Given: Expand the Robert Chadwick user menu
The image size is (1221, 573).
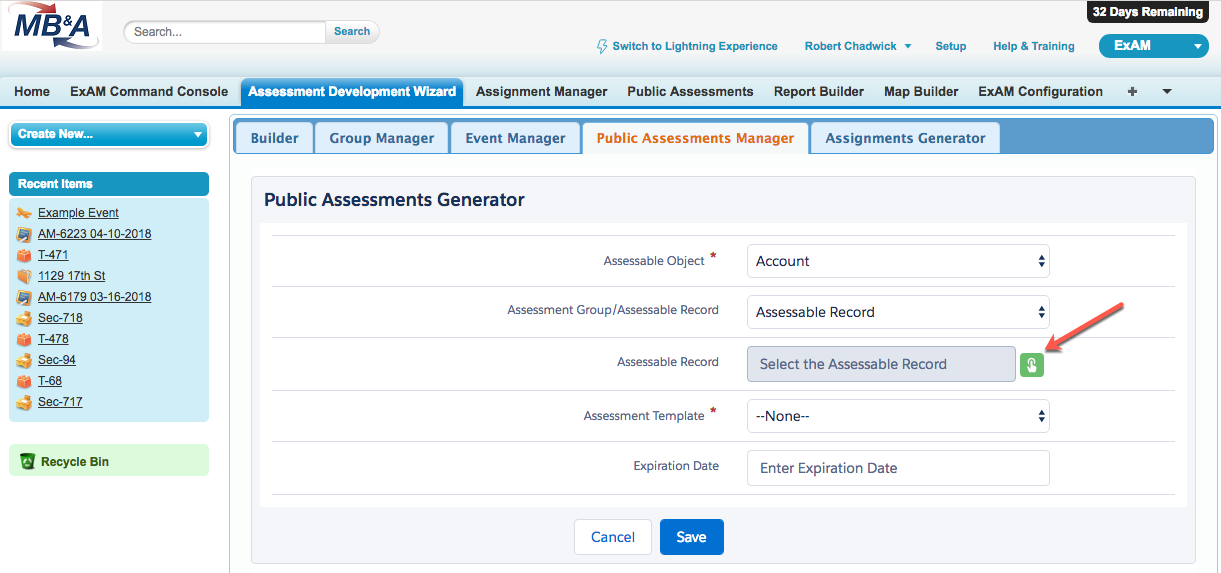Looking at the screenshot, I should [x=858, y=46].
